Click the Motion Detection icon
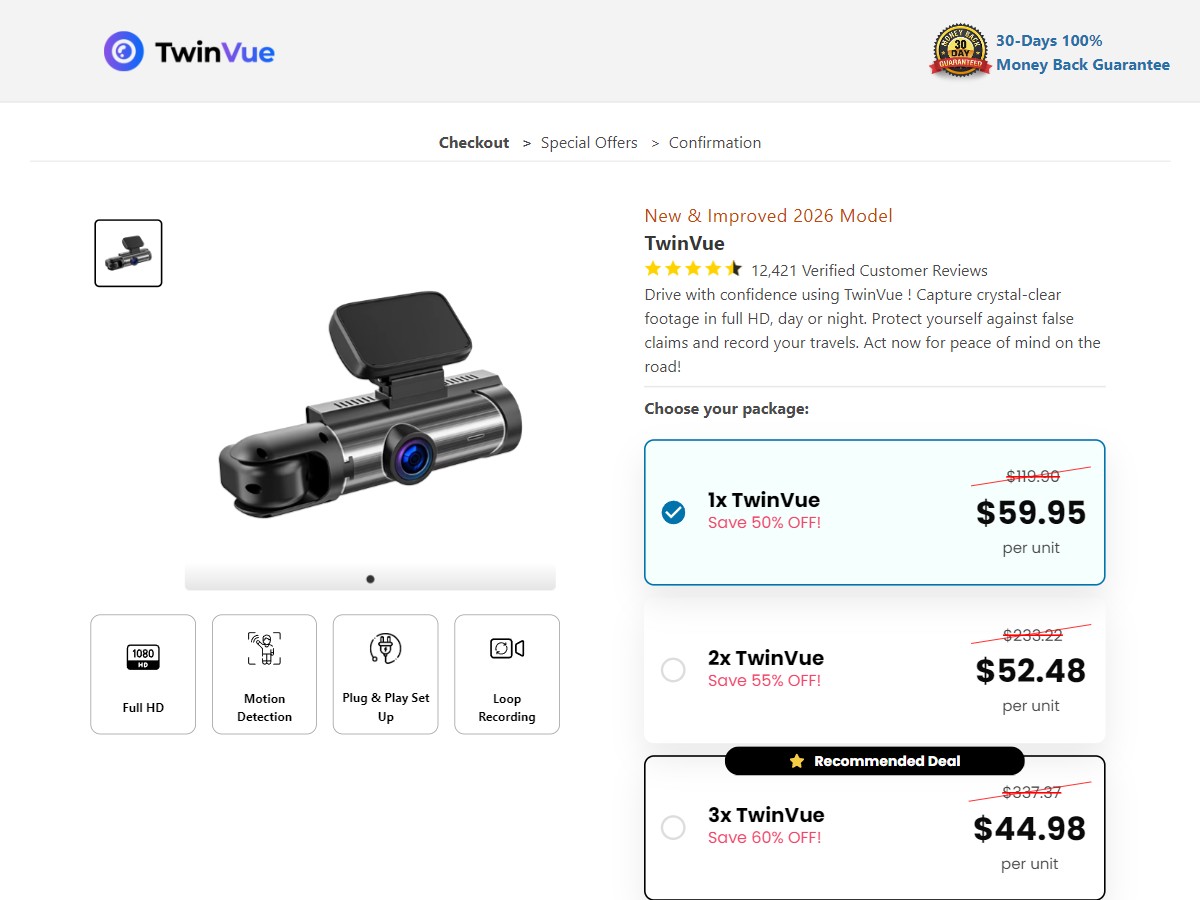Image resolution: width=1200 pixels, height=900 pixels. click(x=264, y=649)
